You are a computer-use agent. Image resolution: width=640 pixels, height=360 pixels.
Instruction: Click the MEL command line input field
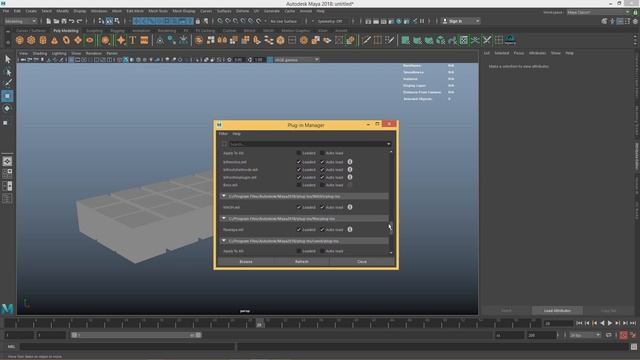click(127, 347)
